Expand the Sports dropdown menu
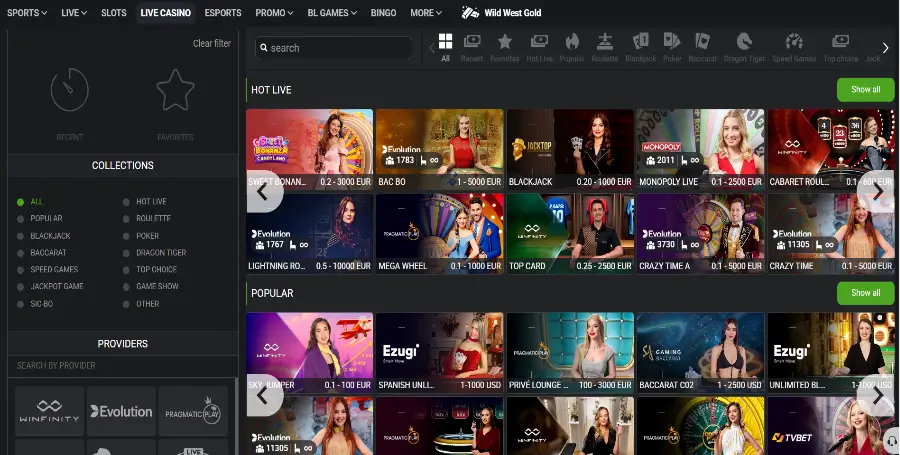This screenshot has height=455, width=900. (x=27, y=13)
